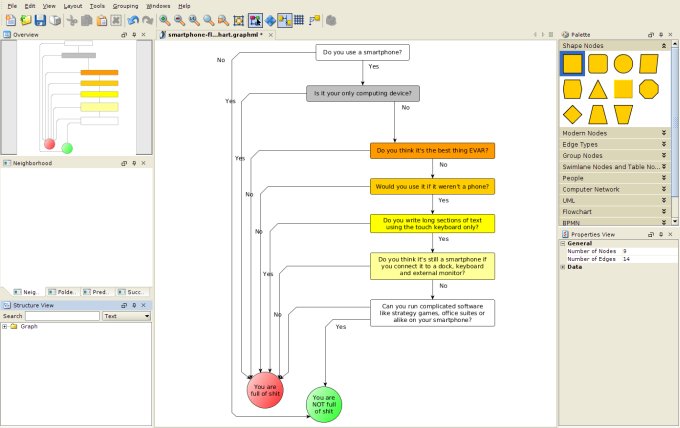Click the Fit Content toolbar icon
This screenshot has height=428, width=680.
tap(239, 20)
